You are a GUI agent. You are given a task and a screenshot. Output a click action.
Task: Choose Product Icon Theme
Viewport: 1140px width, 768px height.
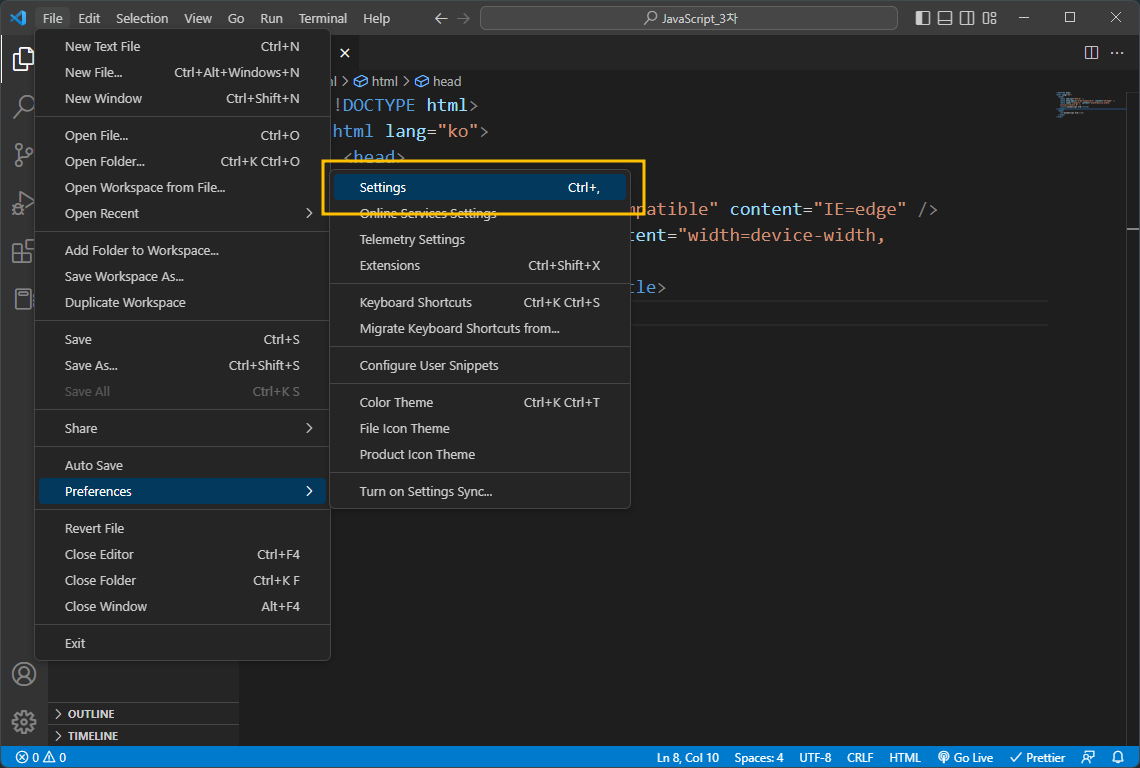pyautogui.click(x=480, y=455)
